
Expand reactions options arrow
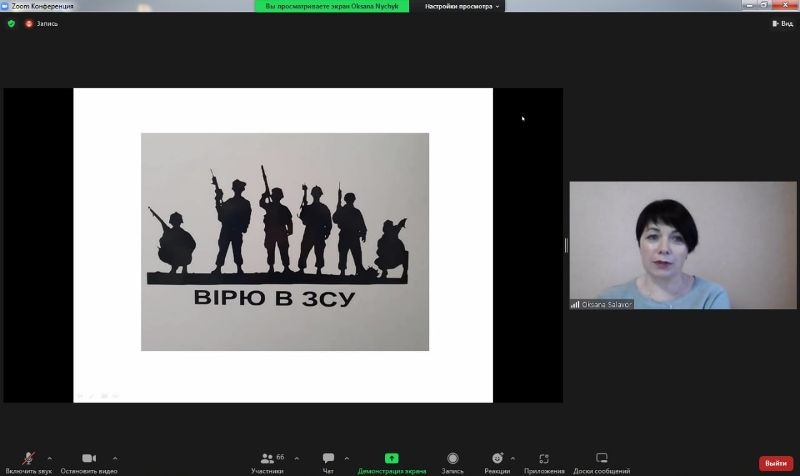click(513, 458)
